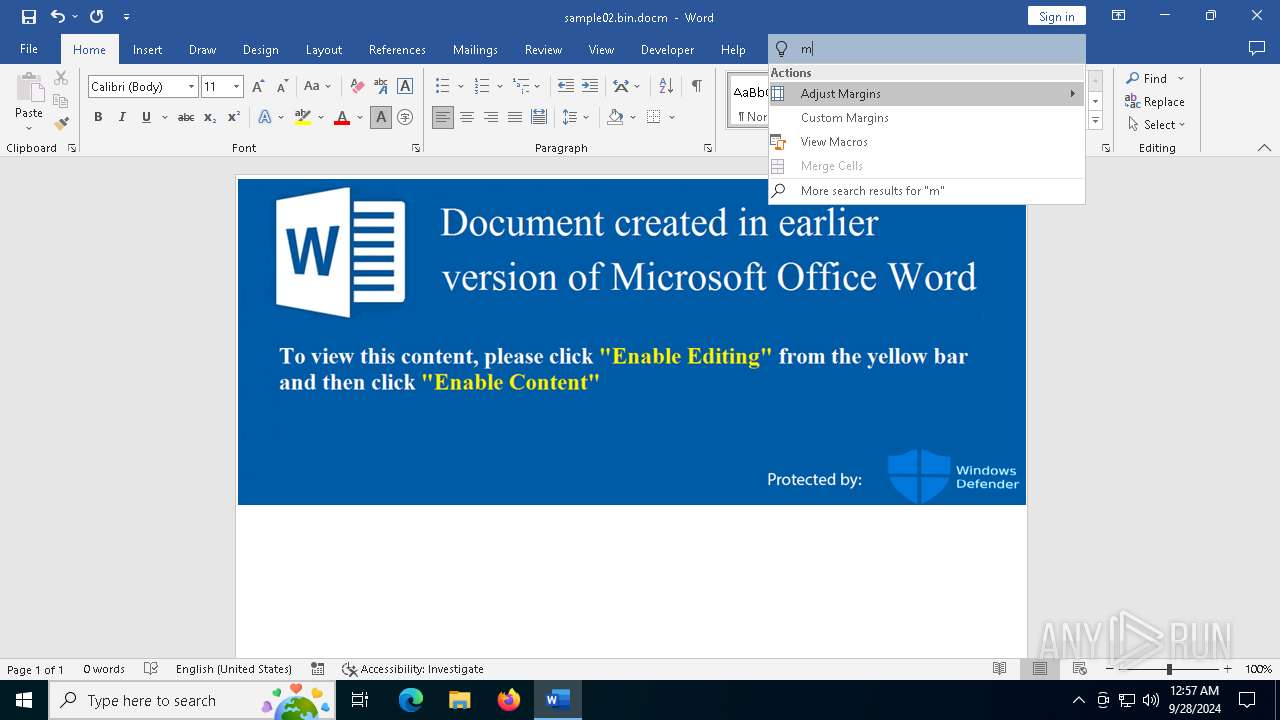Expand the Numbering list dropdown
Viewport: 1280px width, 720px height.
pyautogui.click(x=500, y=87)
